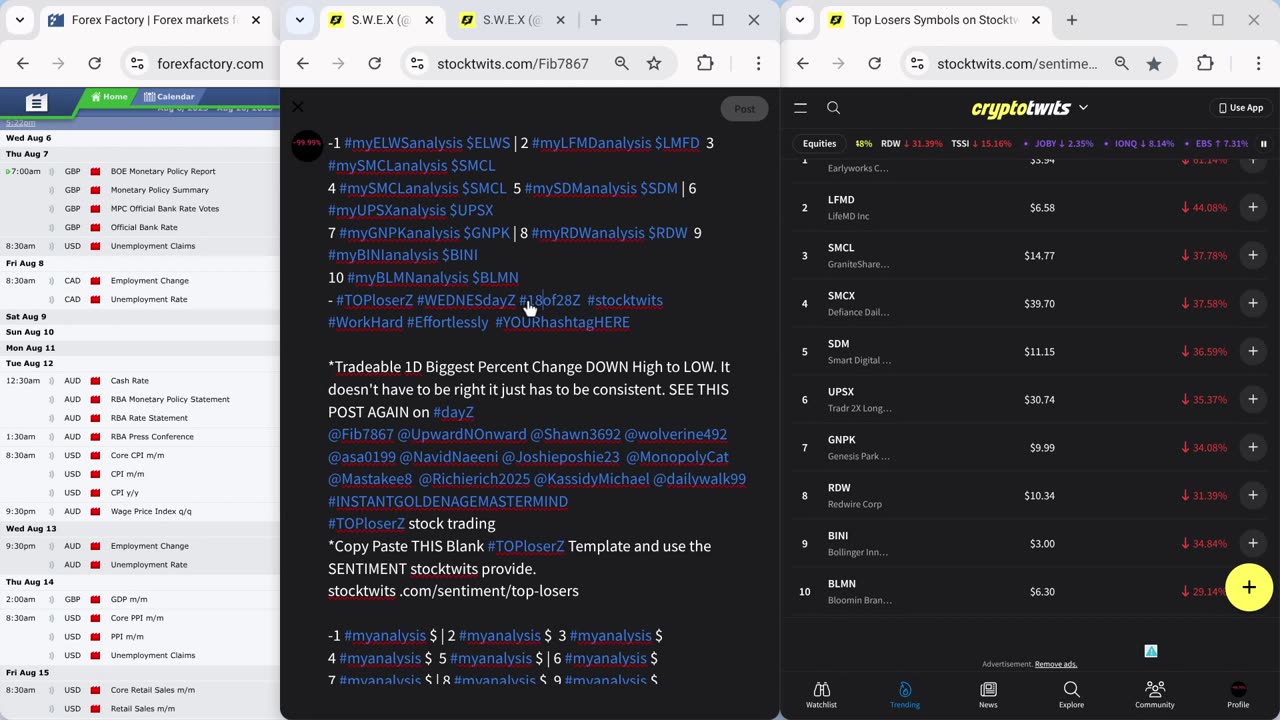
Task: Add LFMD to watchlist
Action: (x=1252, y=207)
